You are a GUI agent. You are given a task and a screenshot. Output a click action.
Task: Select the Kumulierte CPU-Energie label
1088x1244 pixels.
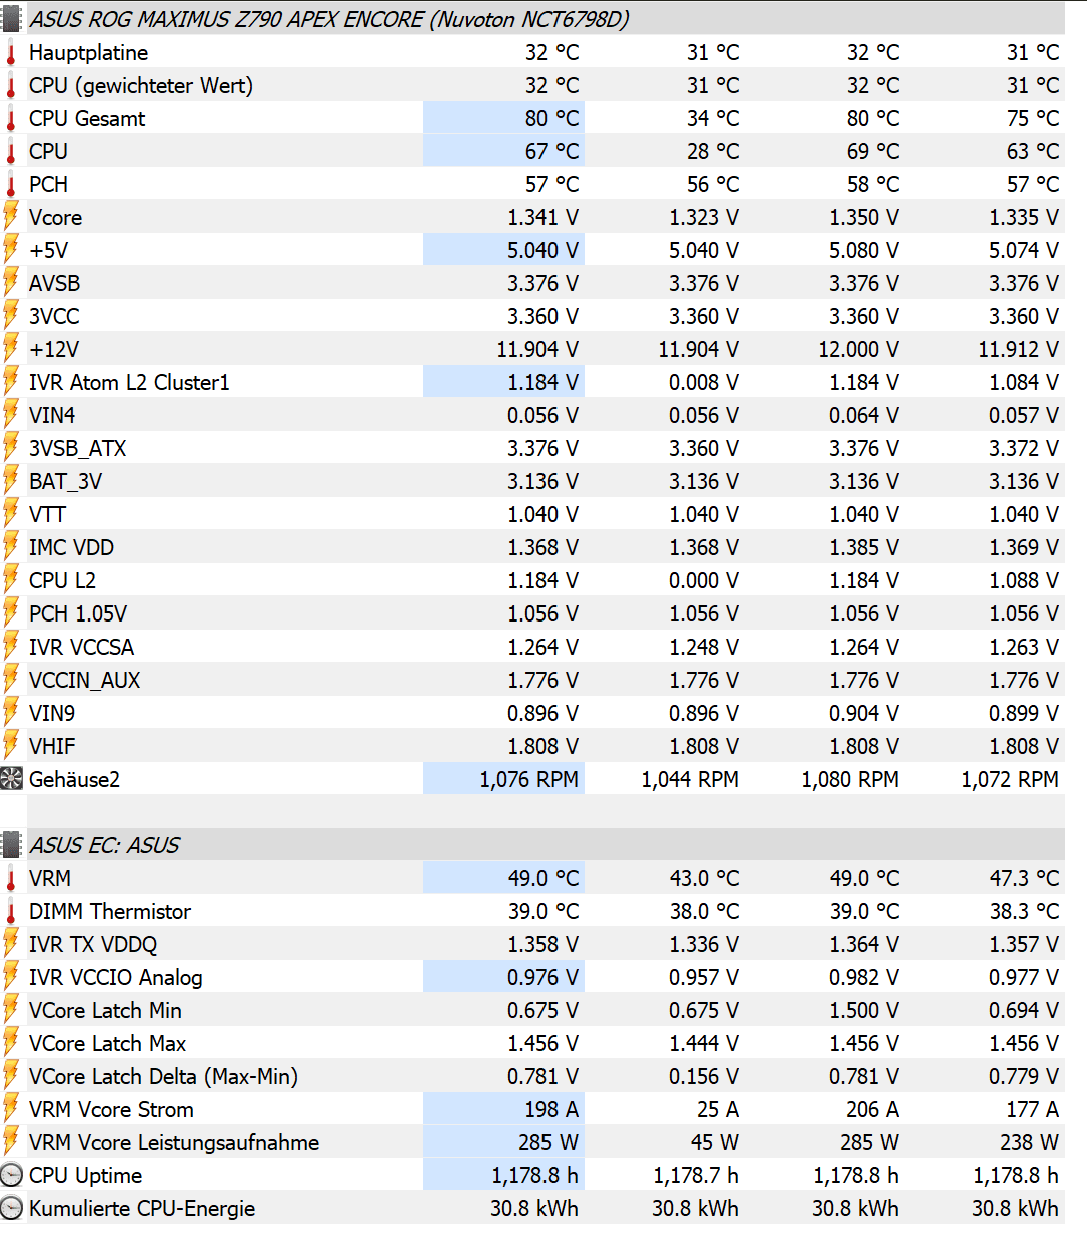coord(142,1208)
